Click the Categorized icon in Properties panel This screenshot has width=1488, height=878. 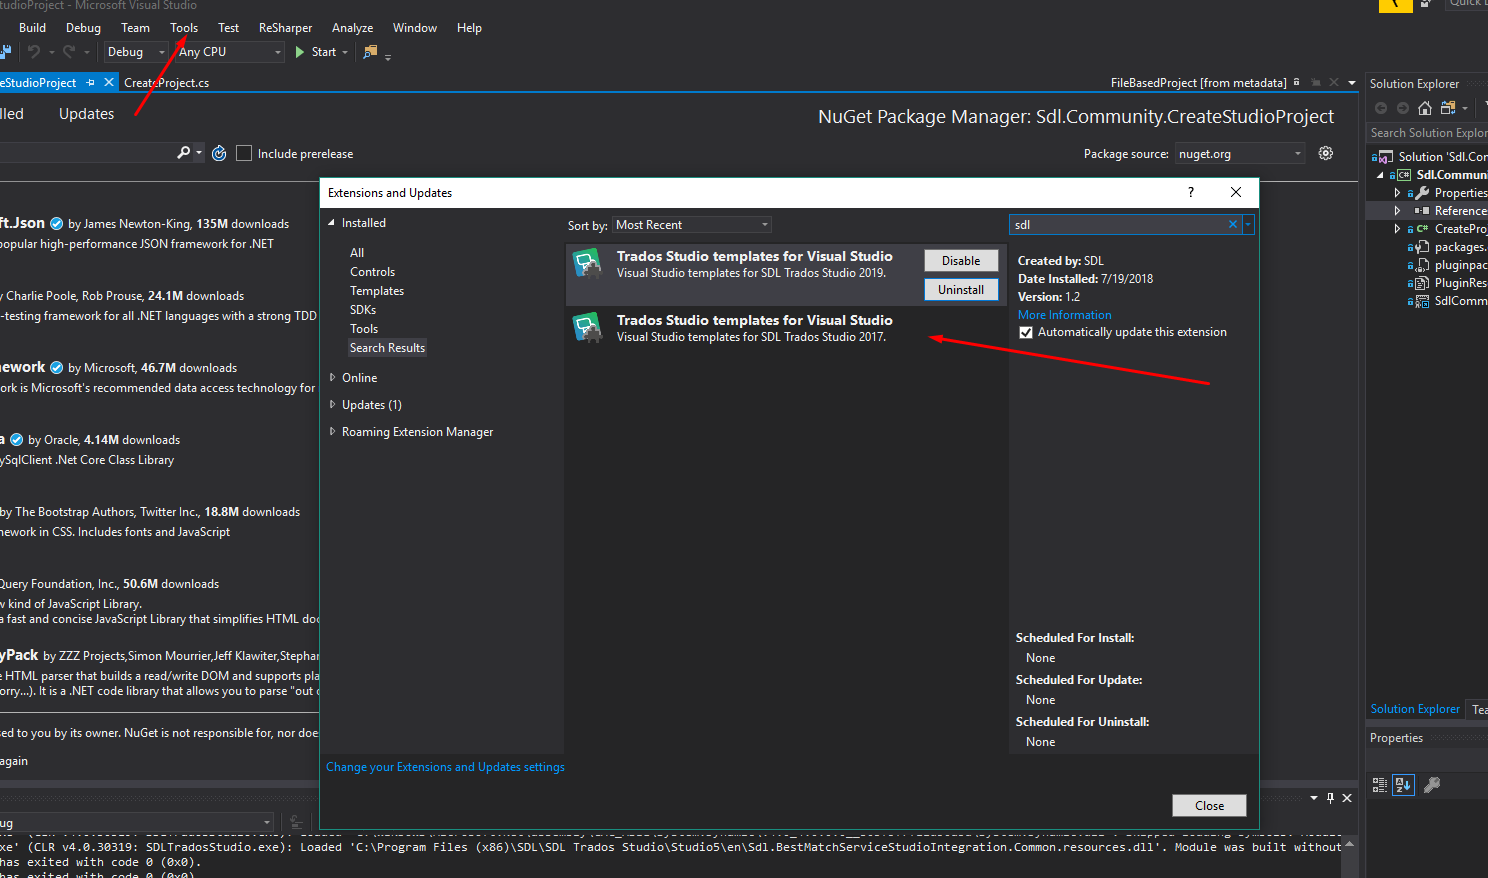point(1380,785)
